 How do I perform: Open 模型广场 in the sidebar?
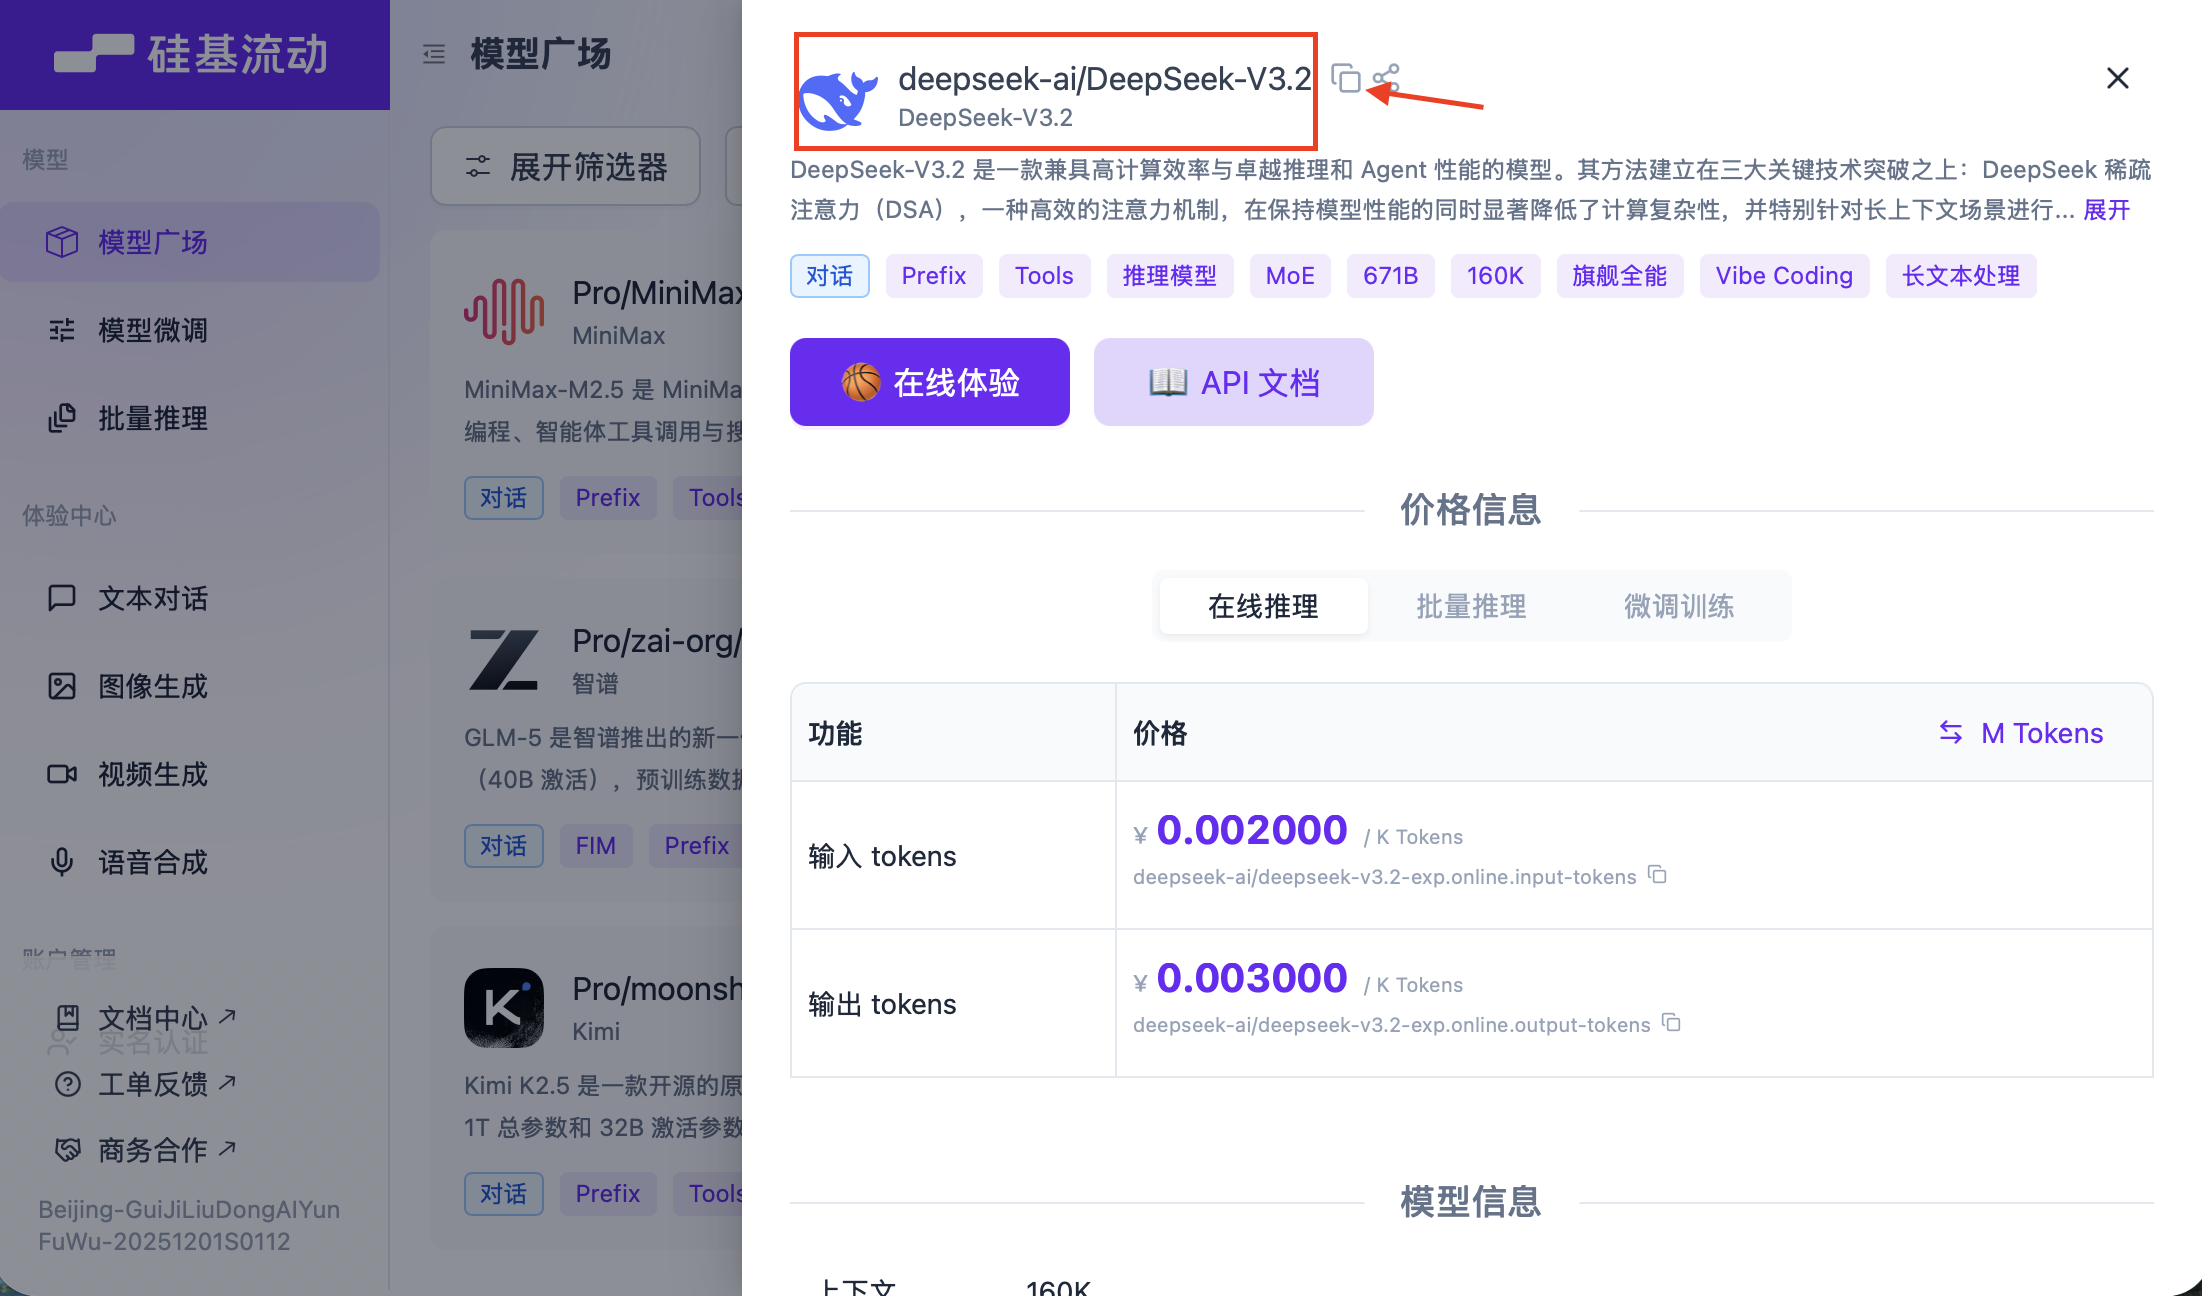(x=190, y=242)
